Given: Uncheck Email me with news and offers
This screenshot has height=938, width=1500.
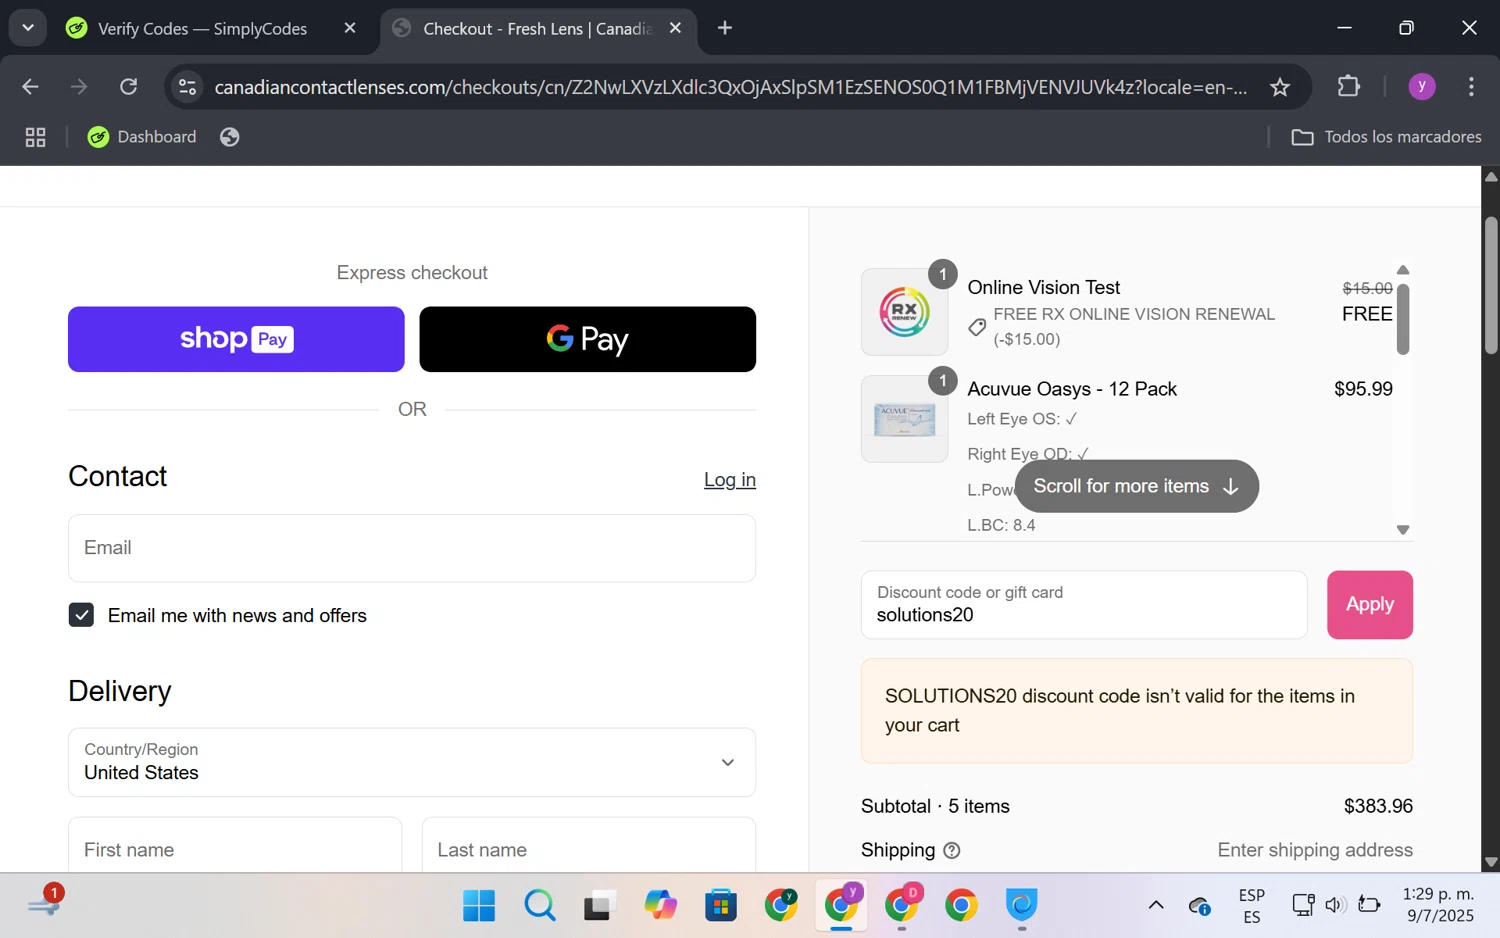Looking at the screenshot, I should tap(81, 615).
